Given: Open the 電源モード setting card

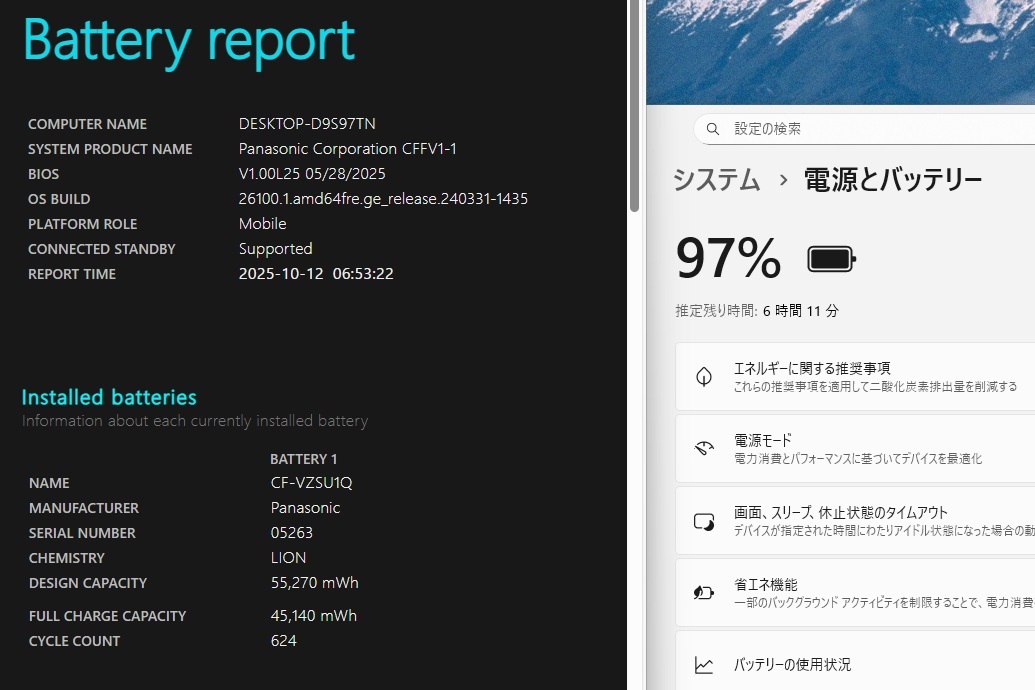Looking at the screenshot, I should click(x=855, y=448).
